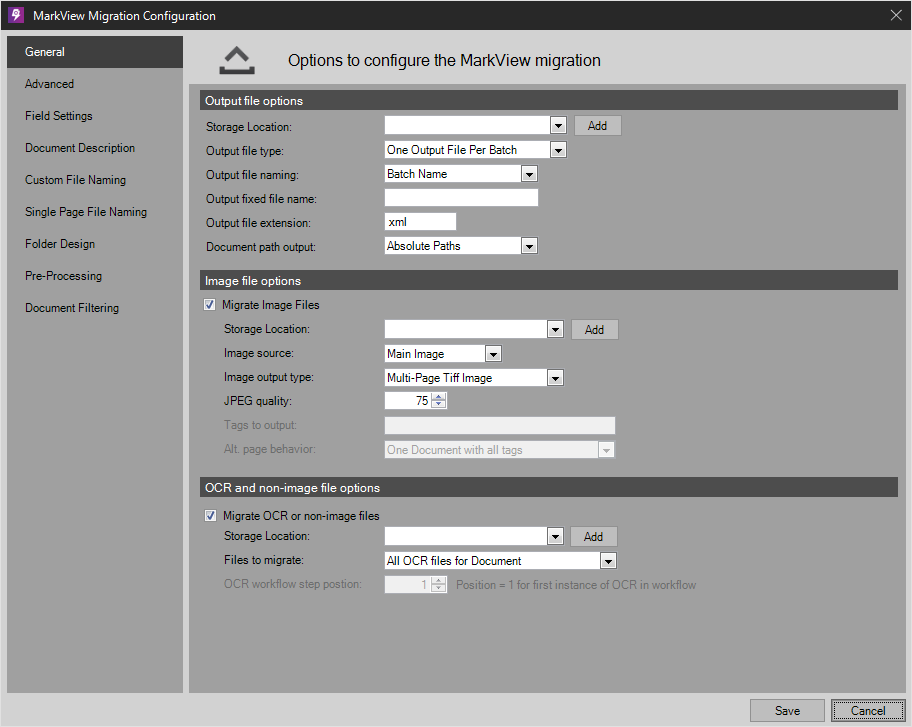
Task: Switch to Folder Design tab
Action: click(x=95, y=244)
